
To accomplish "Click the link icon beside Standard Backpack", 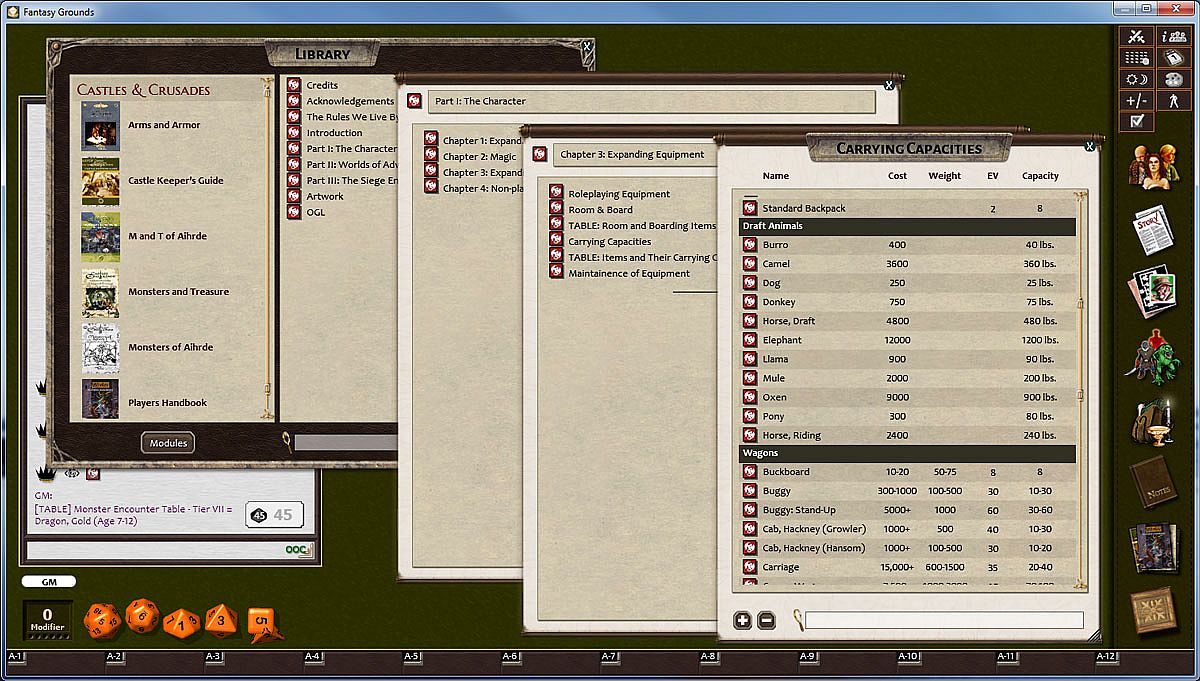I will 750,208.
